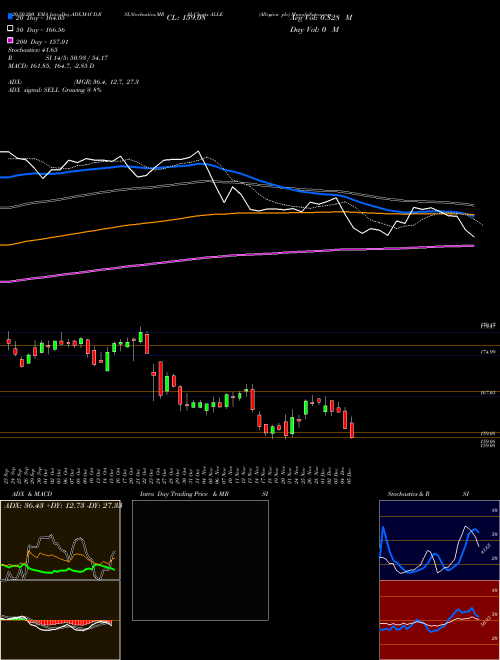Screen dimensions: 500x660
Task: Click the 167.93 price axis label
Action: pyautogui.click(x=488, y=392)
